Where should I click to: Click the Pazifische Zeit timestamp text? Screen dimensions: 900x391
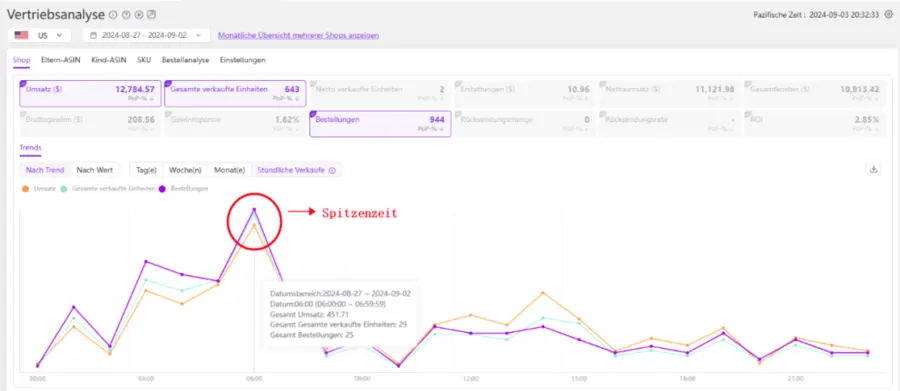click(x=816, y=15)
